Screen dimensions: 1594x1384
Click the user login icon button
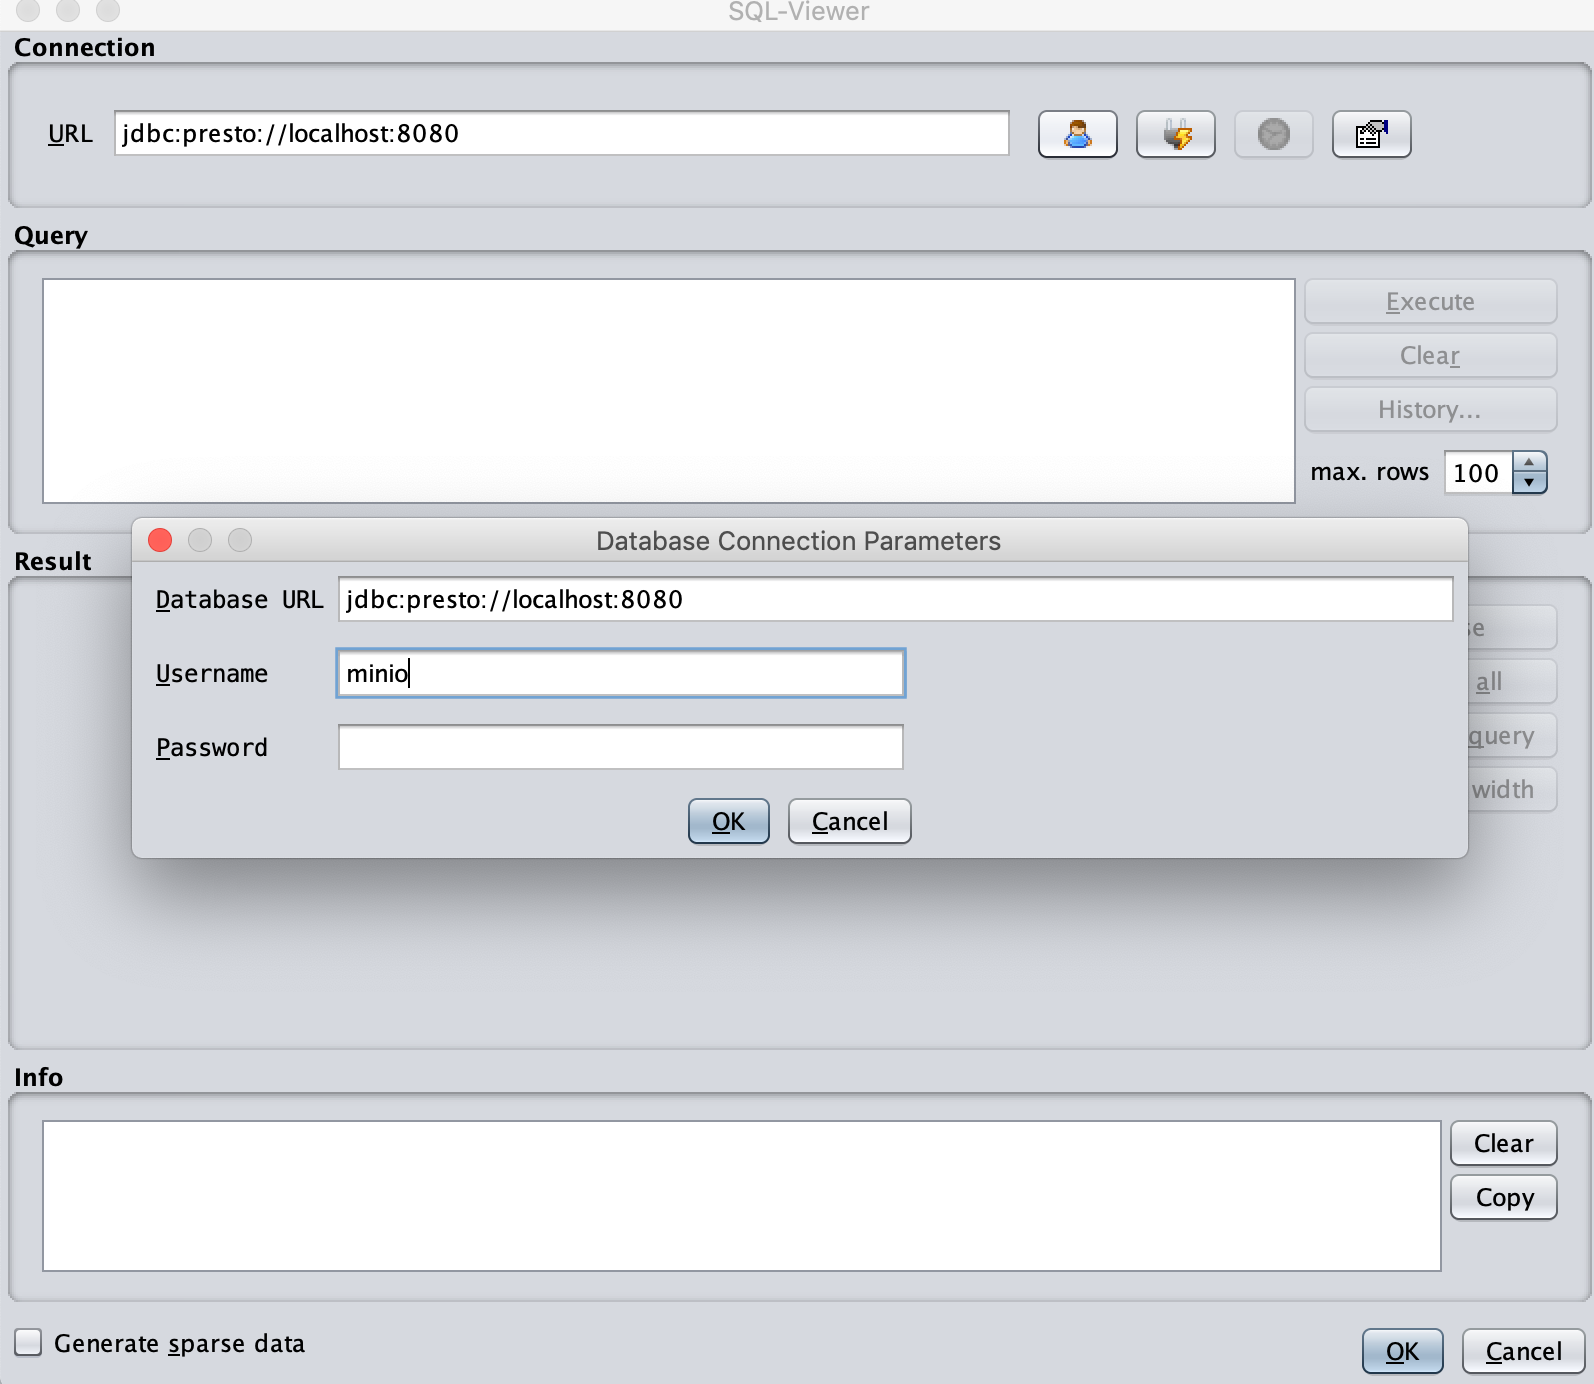(x=1077, y=134)
